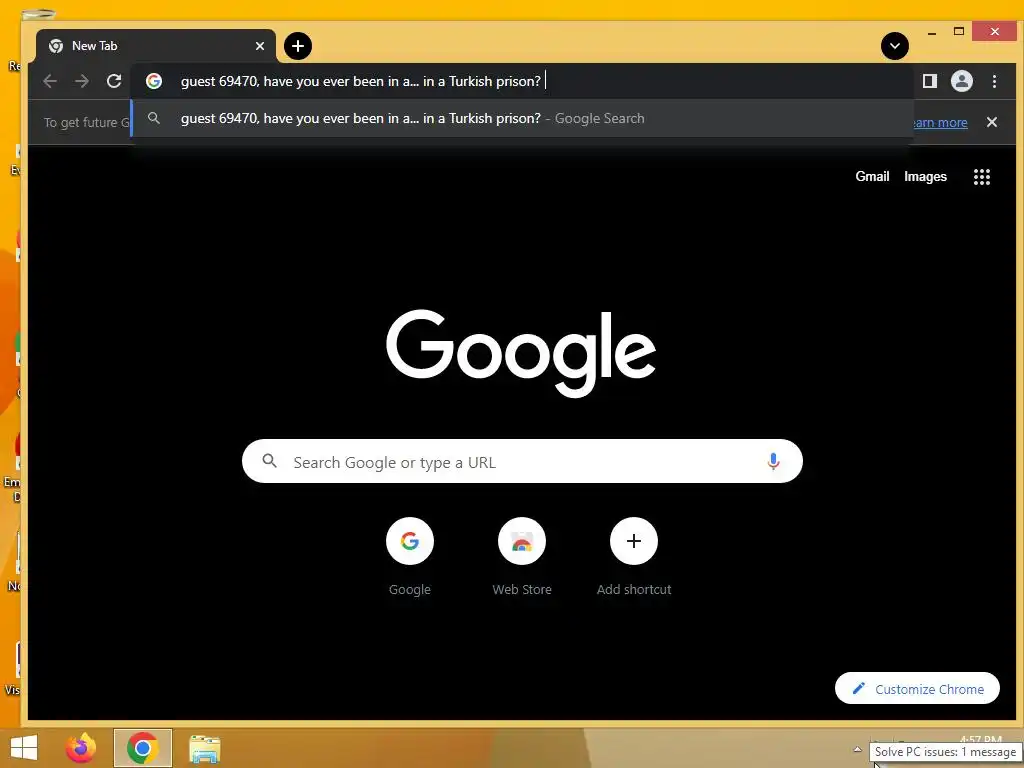Screen dimensions: 1024x768
Task: Maximize the Chrome window
Action: (x=959, y=31)
